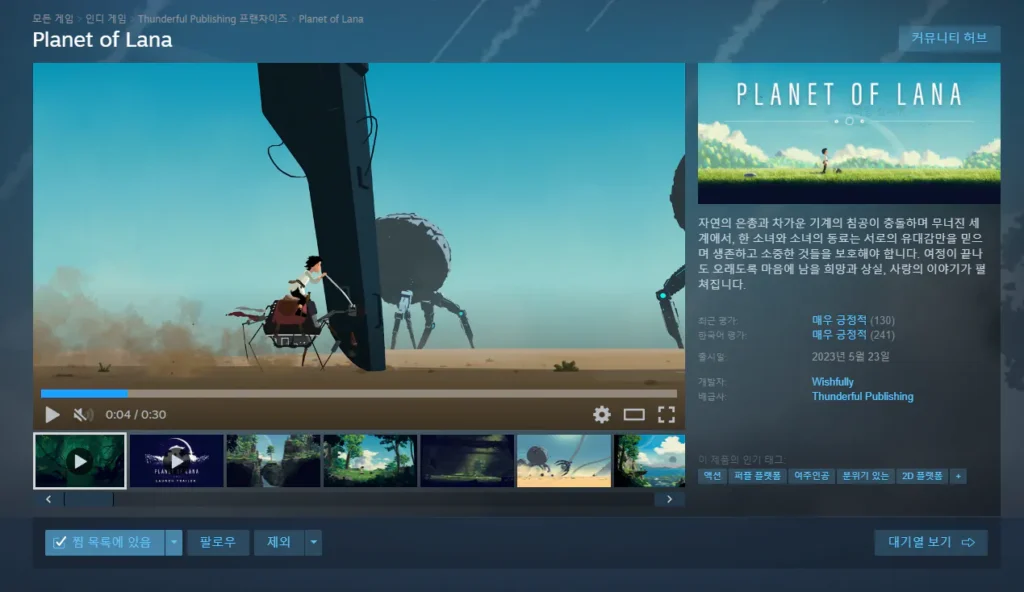Uncheck the 찜 목록에 있음 wishlist checkbox
1024x592 pixels.
click(x=60, y=542)
